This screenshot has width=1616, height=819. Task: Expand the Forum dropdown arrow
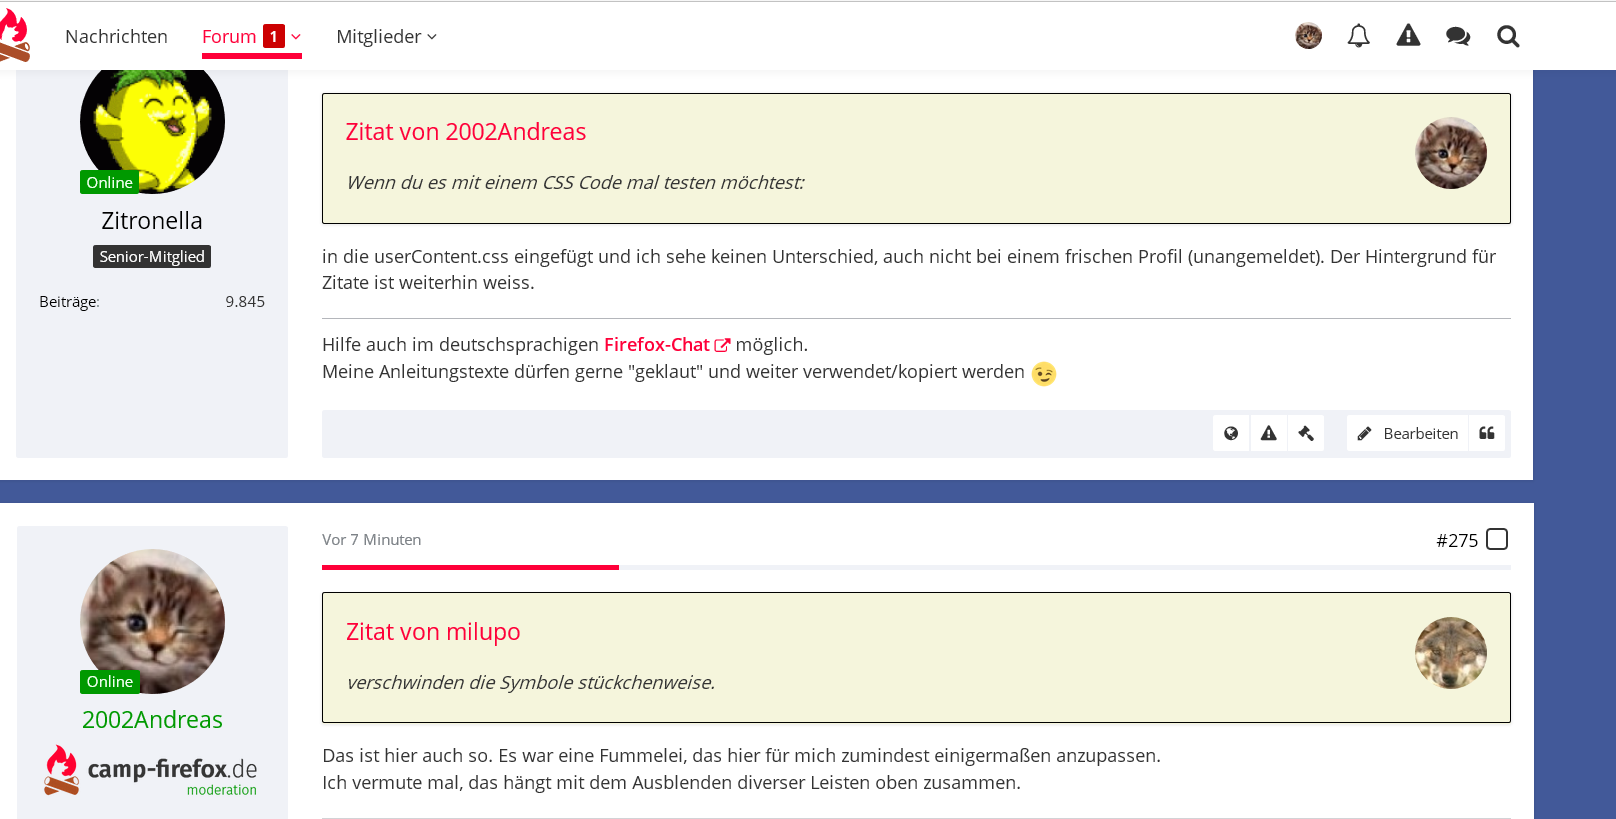coord(296,37)
